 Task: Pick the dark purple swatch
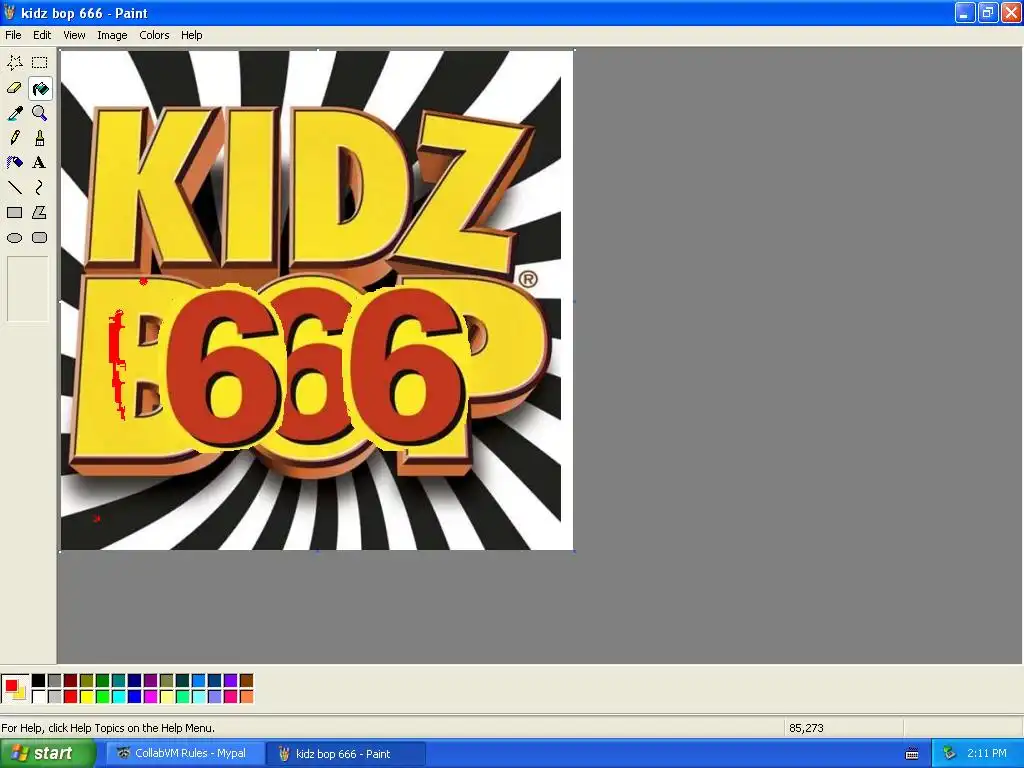tap(151, 681)
